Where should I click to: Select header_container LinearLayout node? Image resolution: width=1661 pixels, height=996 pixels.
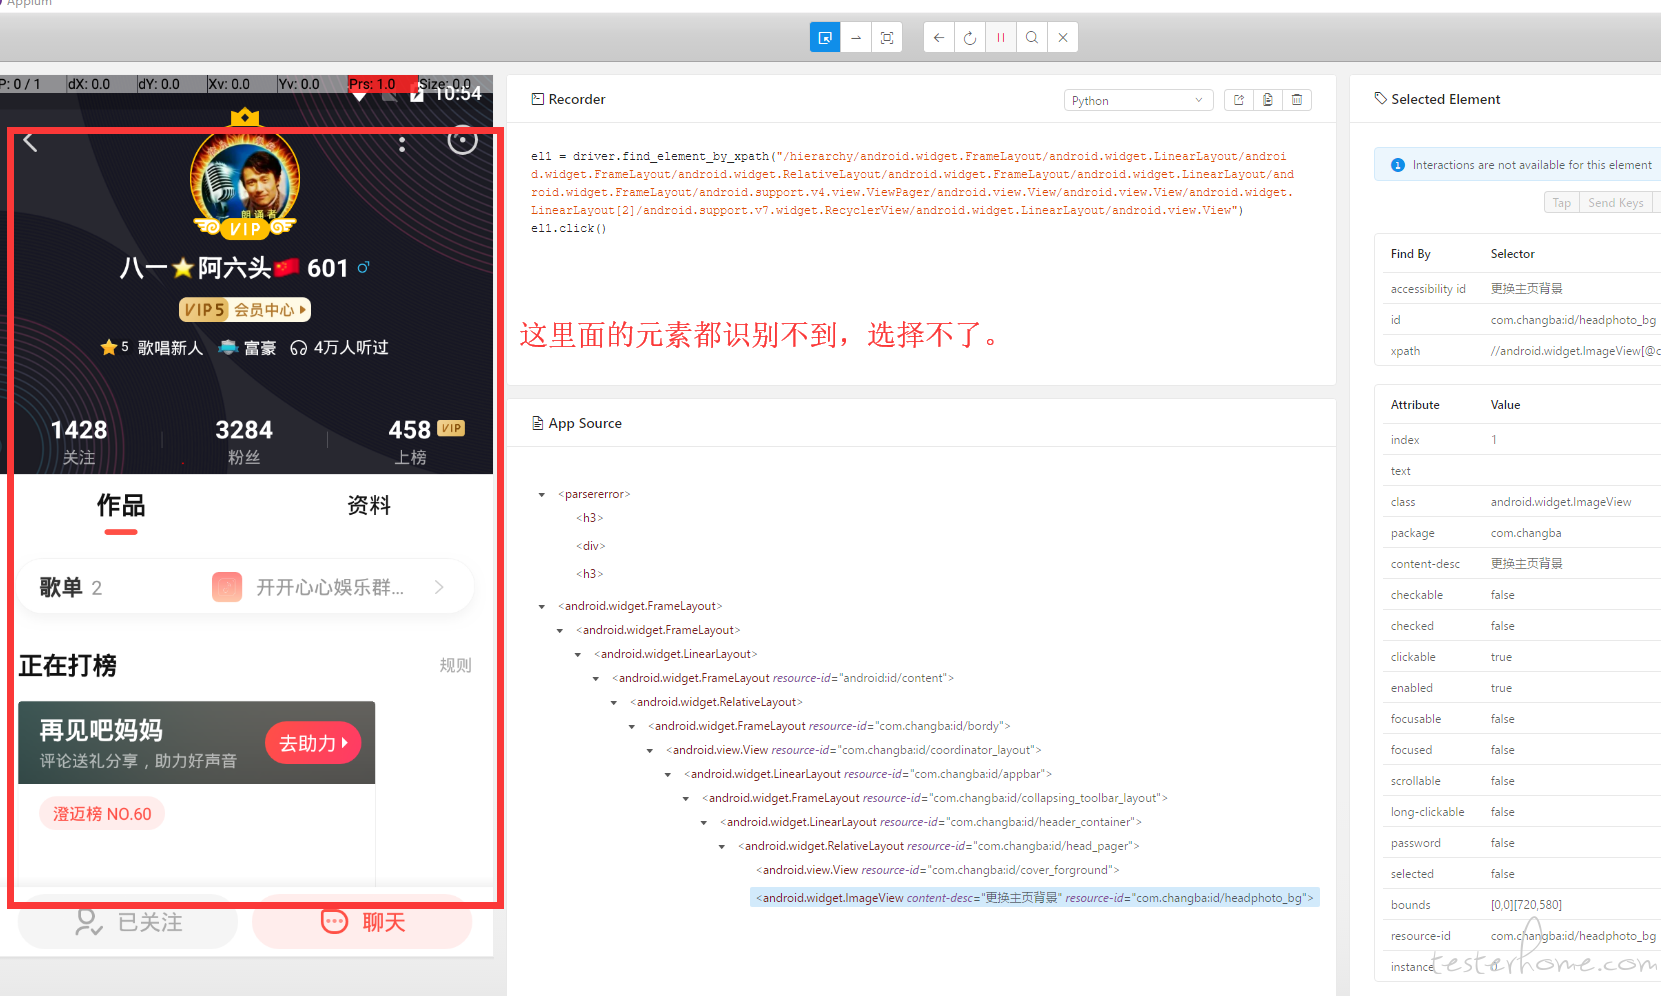(x=930, y=822)
